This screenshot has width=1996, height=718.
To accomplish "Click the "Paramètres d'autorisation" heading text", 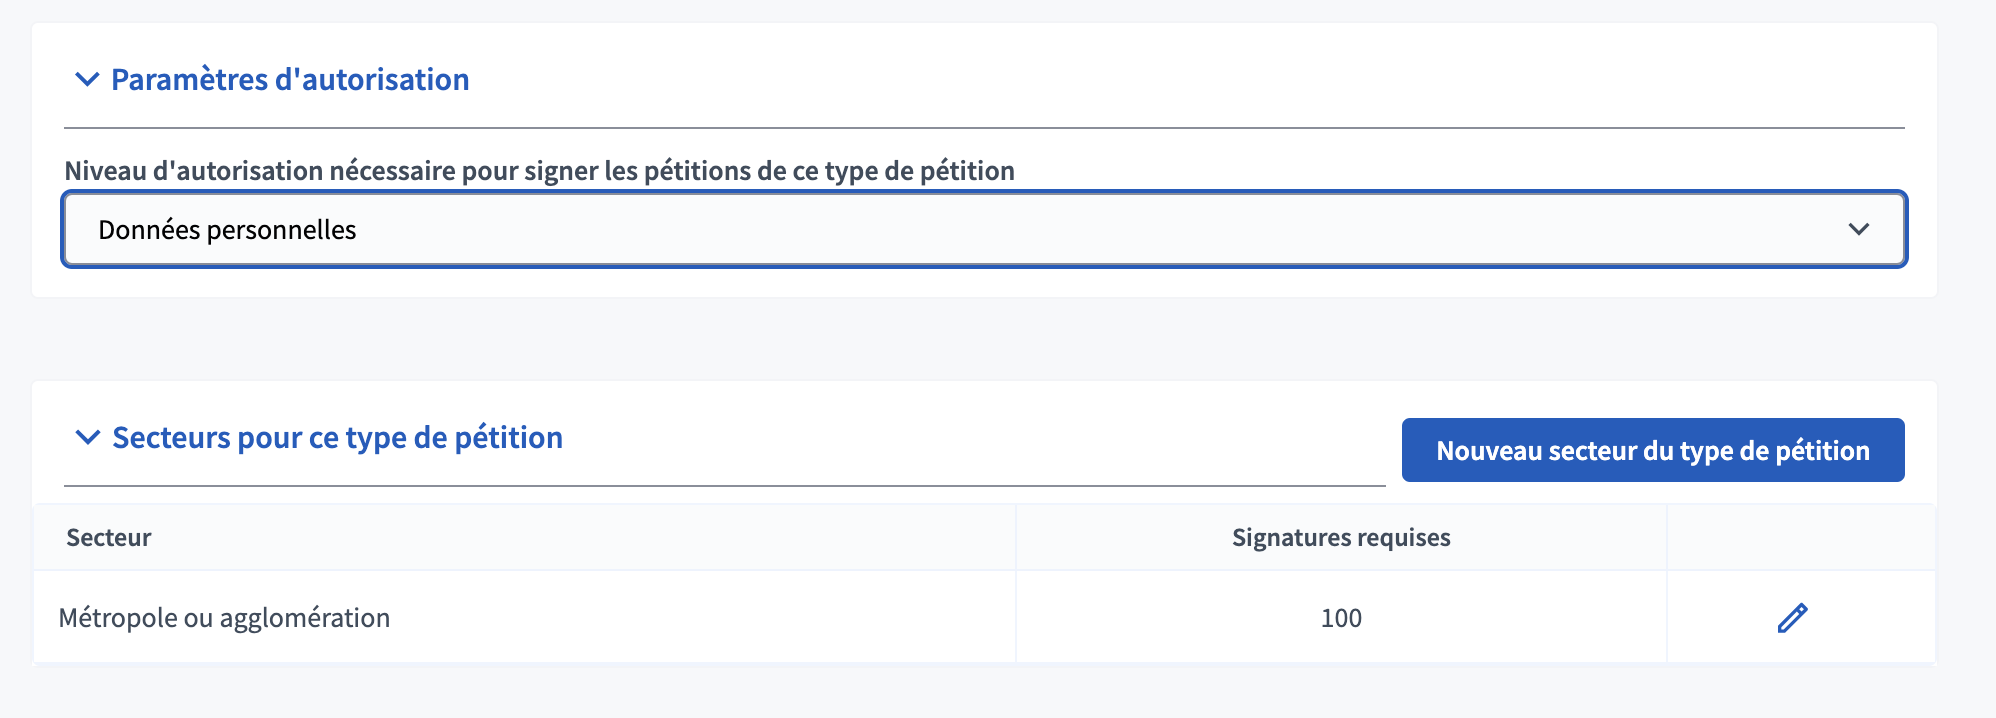I will pyautogui.click(x=290, y=79).
